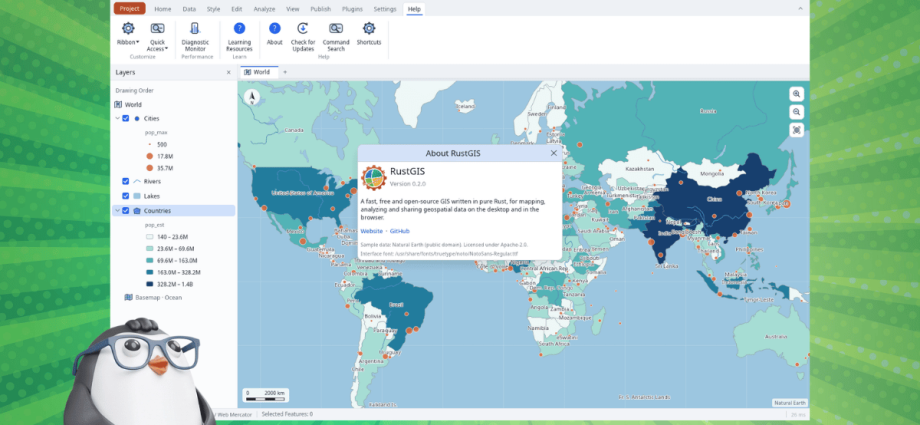Click the About ribbon button
The width and height of the screenshot is (920, 425).
pyautogui.click(x=275, y=34)
